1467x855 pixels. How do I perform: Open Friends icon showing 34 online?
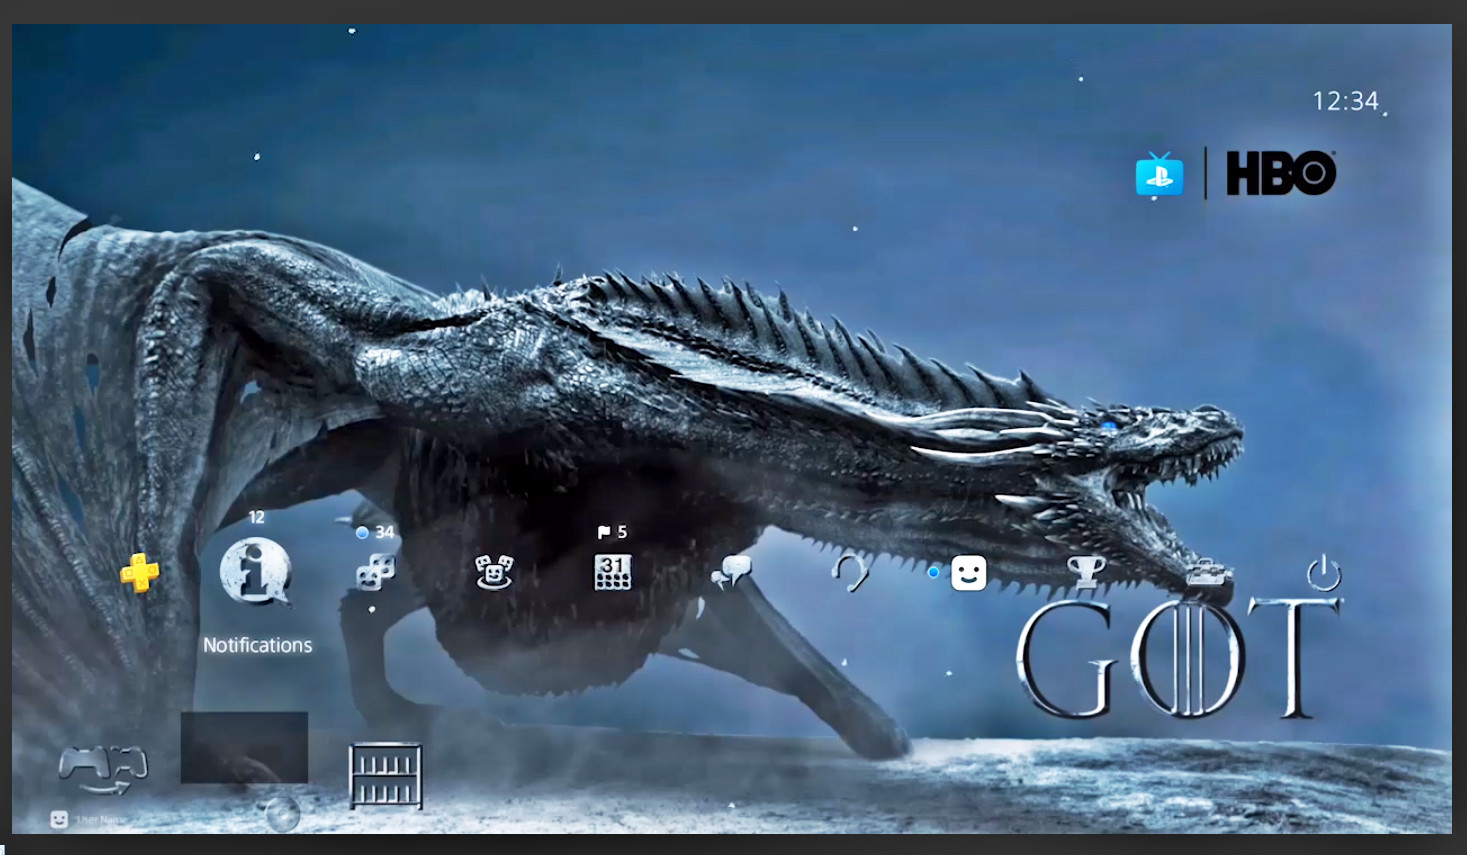pyautogui.click(x=375, y=573)
